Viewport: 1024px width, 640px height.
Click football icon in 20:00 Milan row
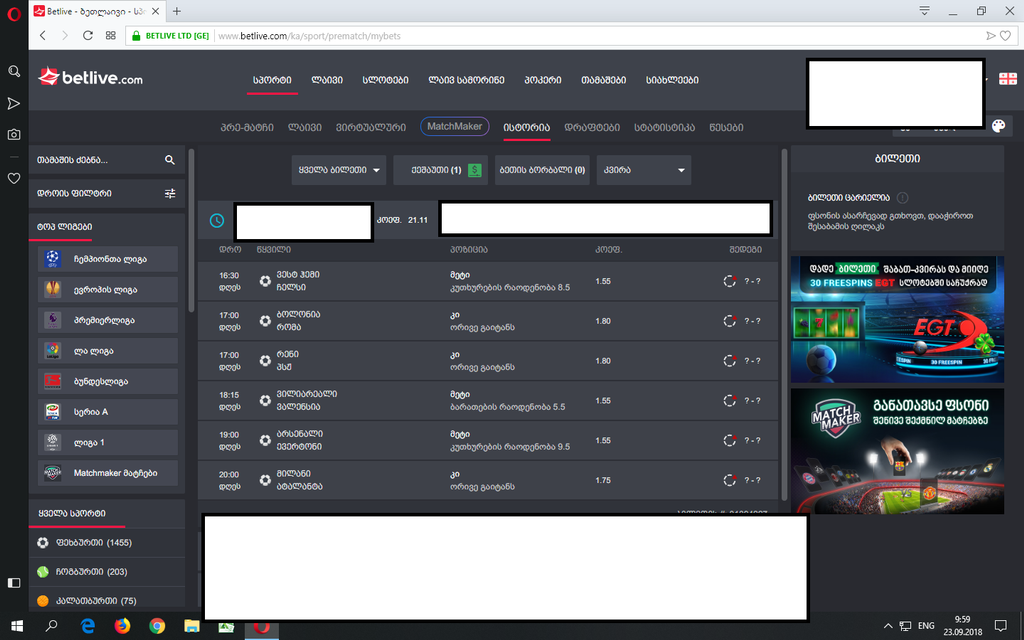[264, 480]
